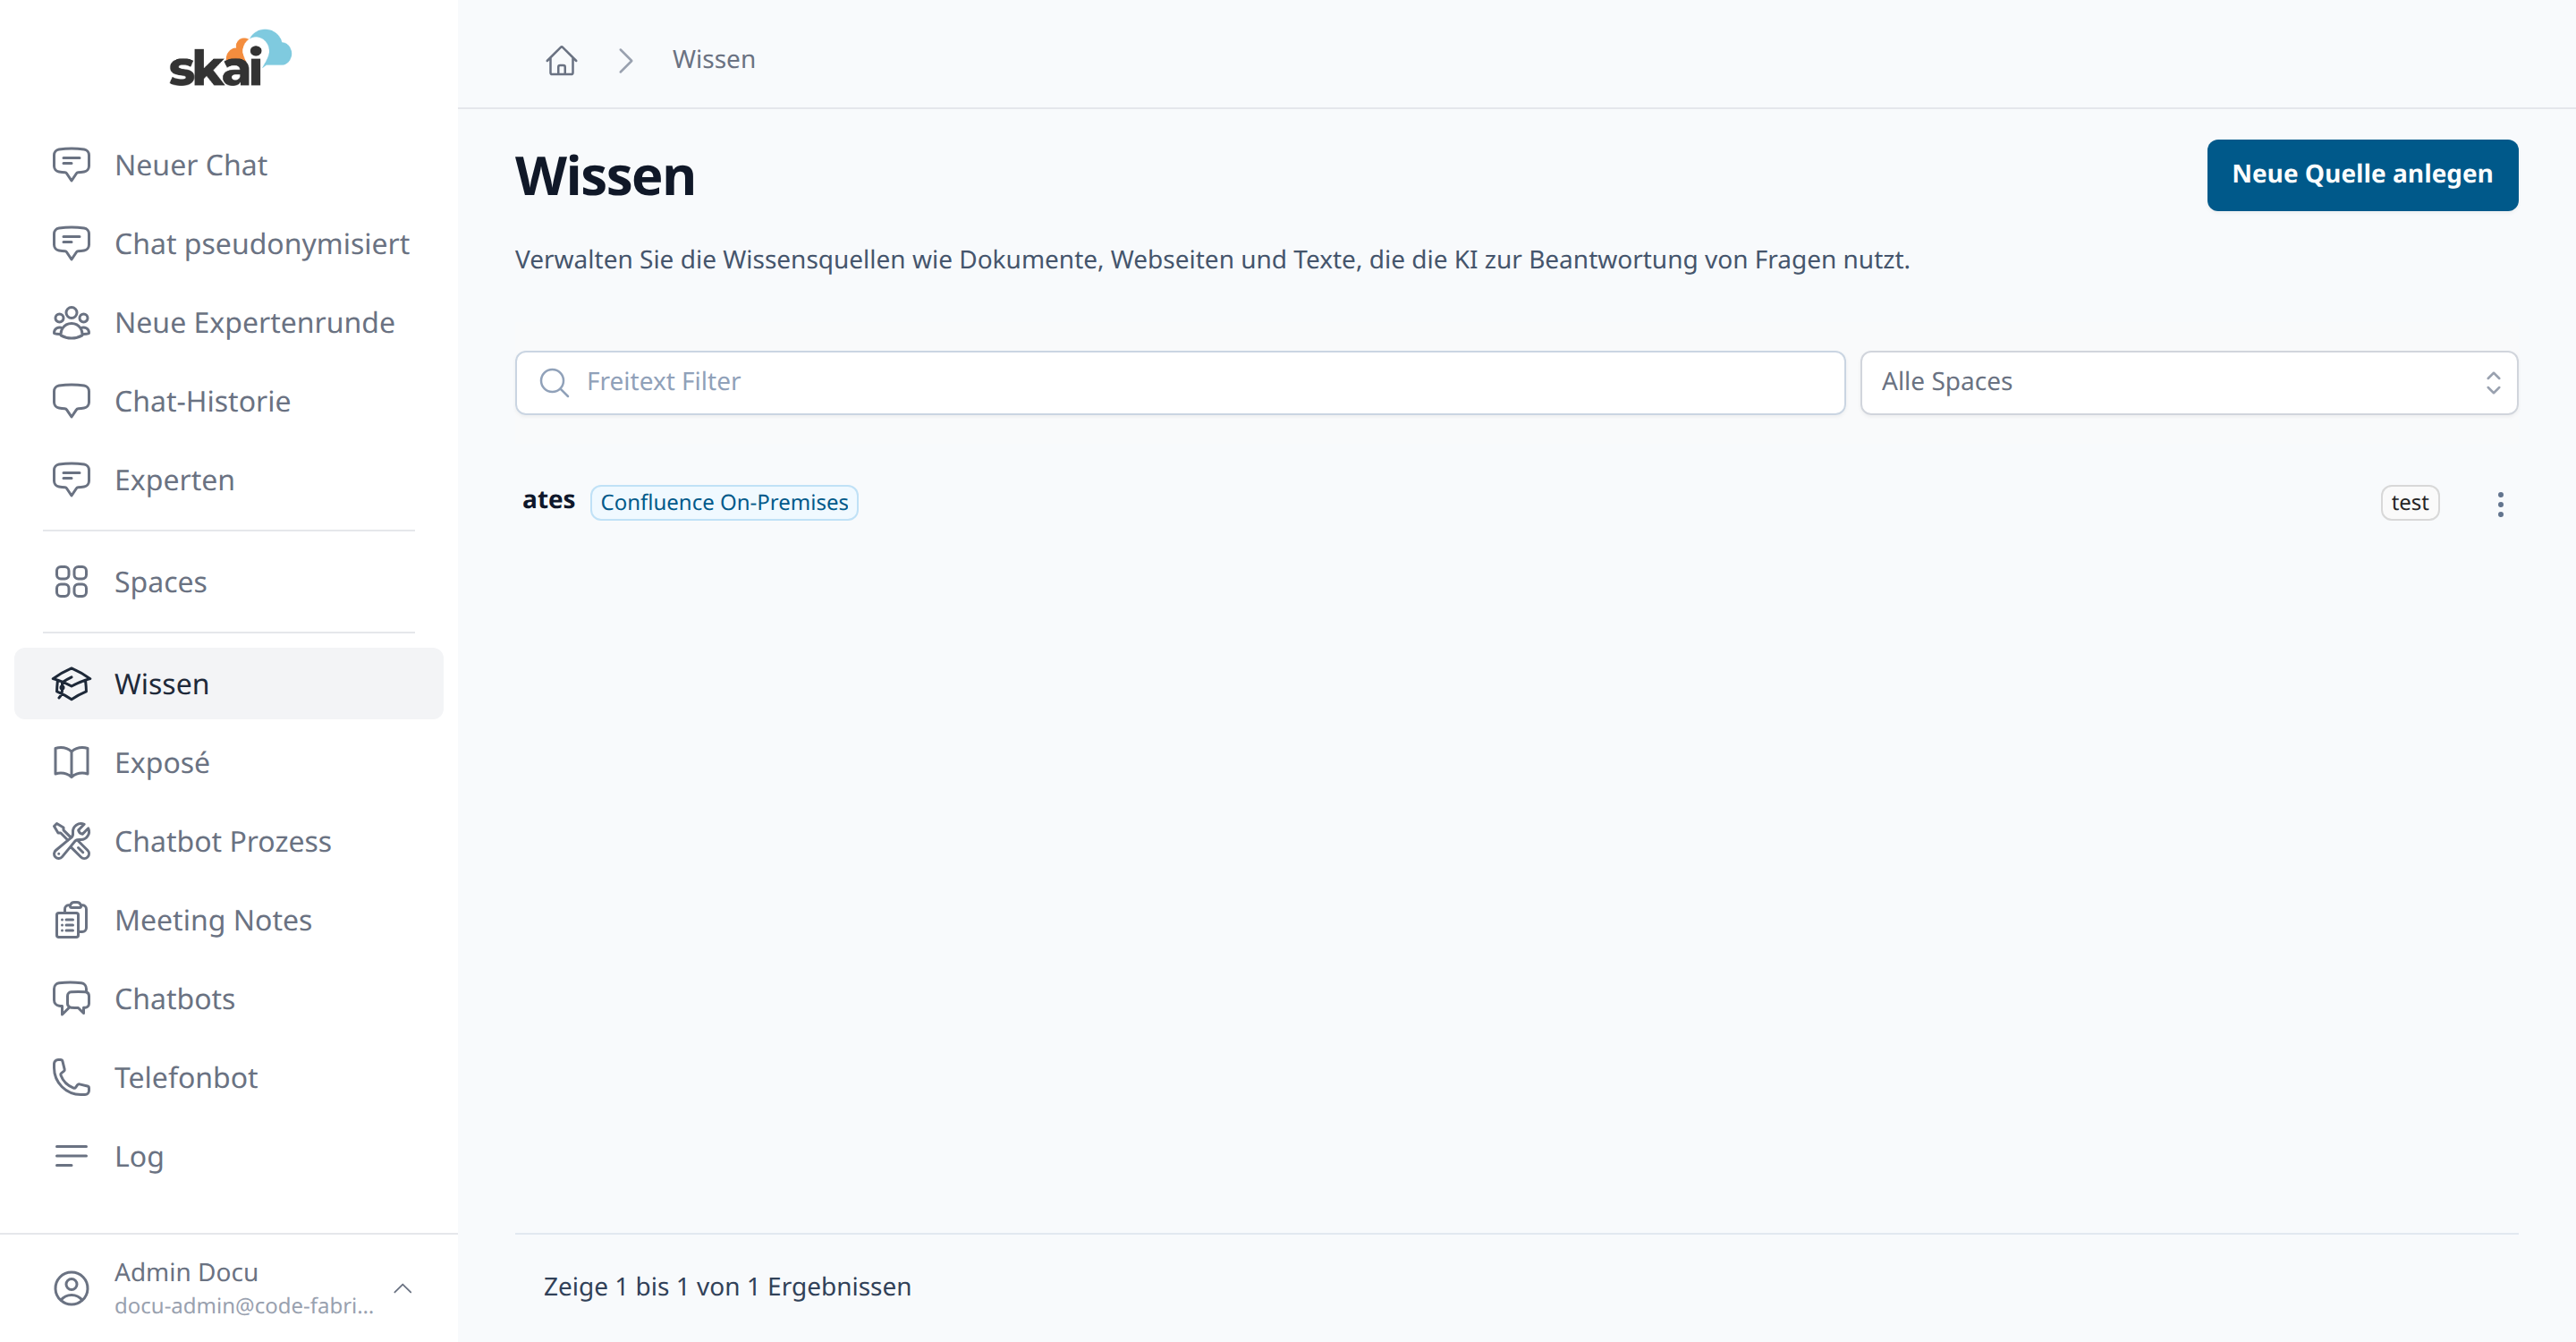The height and width of the screenshot is (1342, 2576).
Task: Click the Neue Expertenrunde people icon
Action: [71, 323]
